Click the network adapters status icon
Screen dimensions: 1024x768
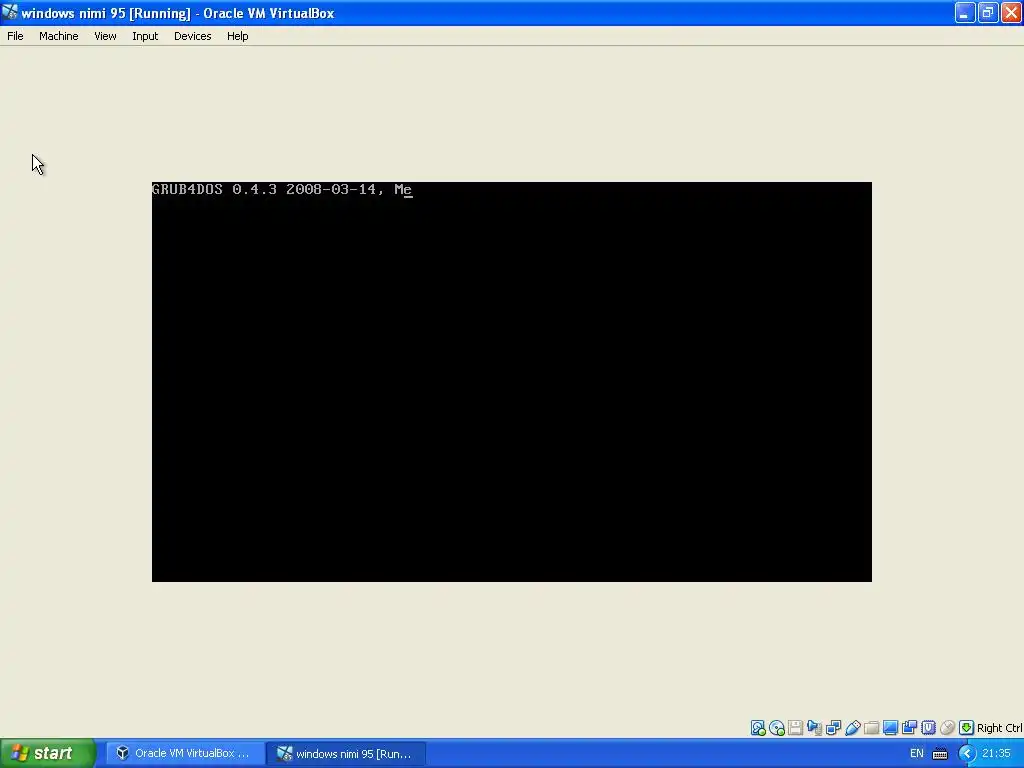pyautogui.click(x=833, y=728)
